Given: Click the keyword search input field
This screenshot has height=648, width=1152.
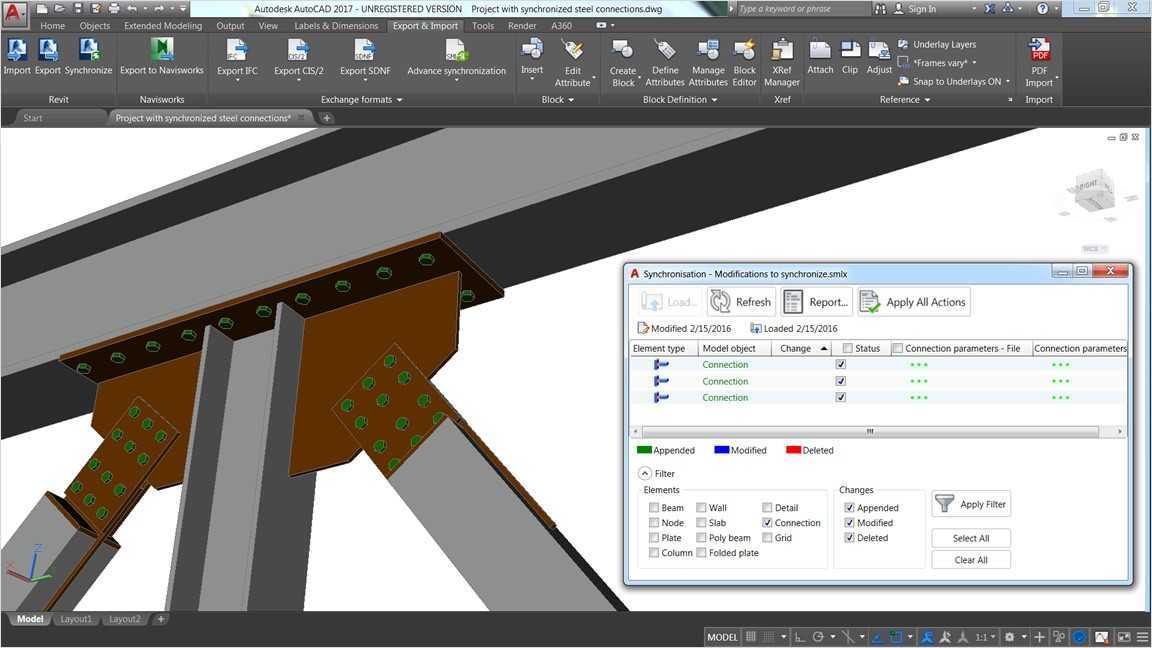Looking at the screenshot, I should (802, 9).
